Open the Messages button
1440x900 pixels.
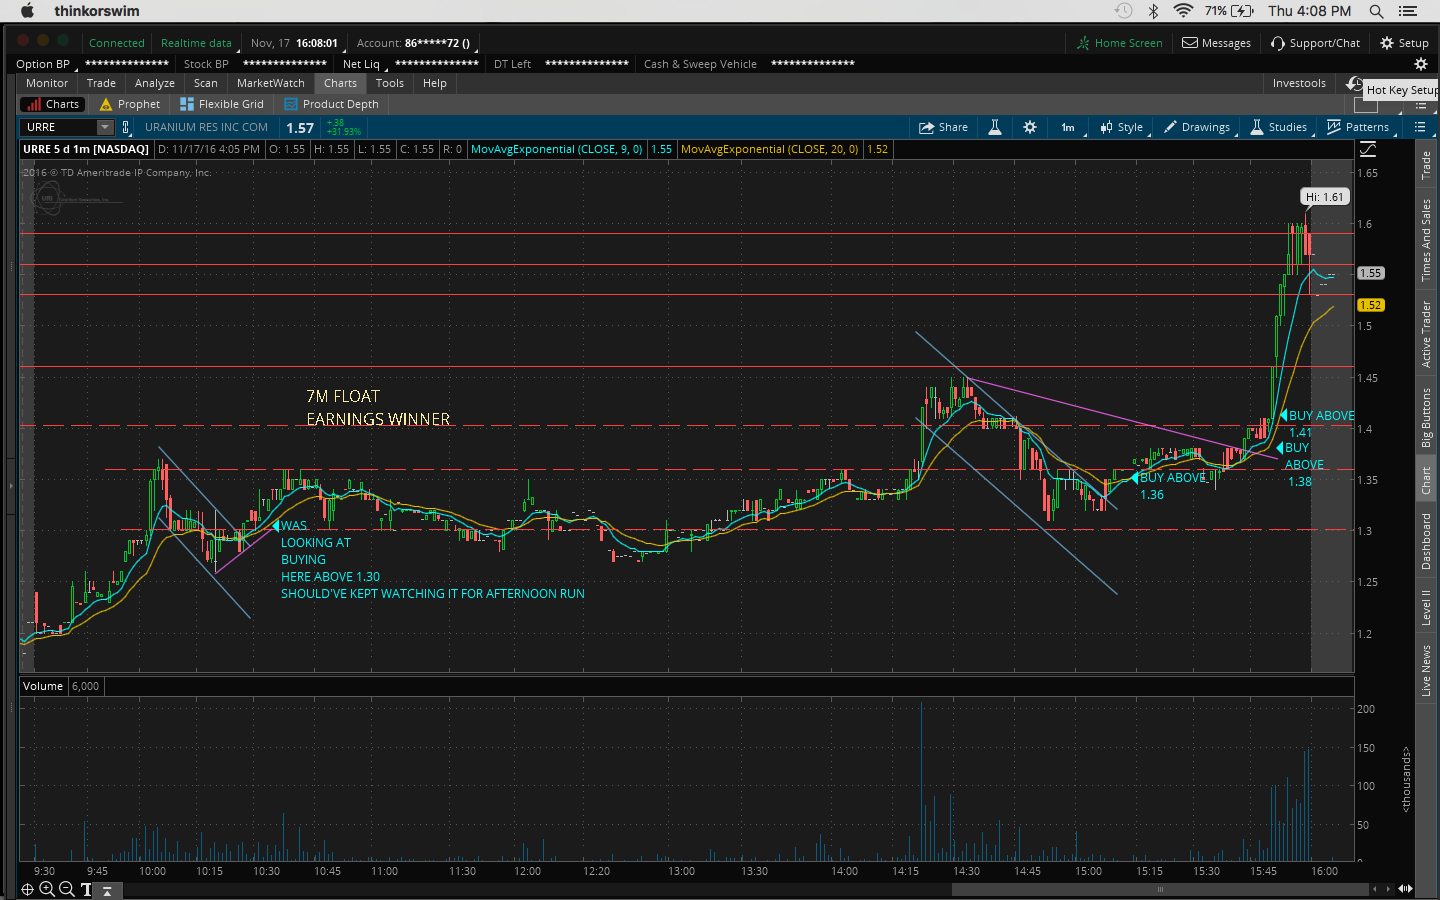[x=1216, y=43]
